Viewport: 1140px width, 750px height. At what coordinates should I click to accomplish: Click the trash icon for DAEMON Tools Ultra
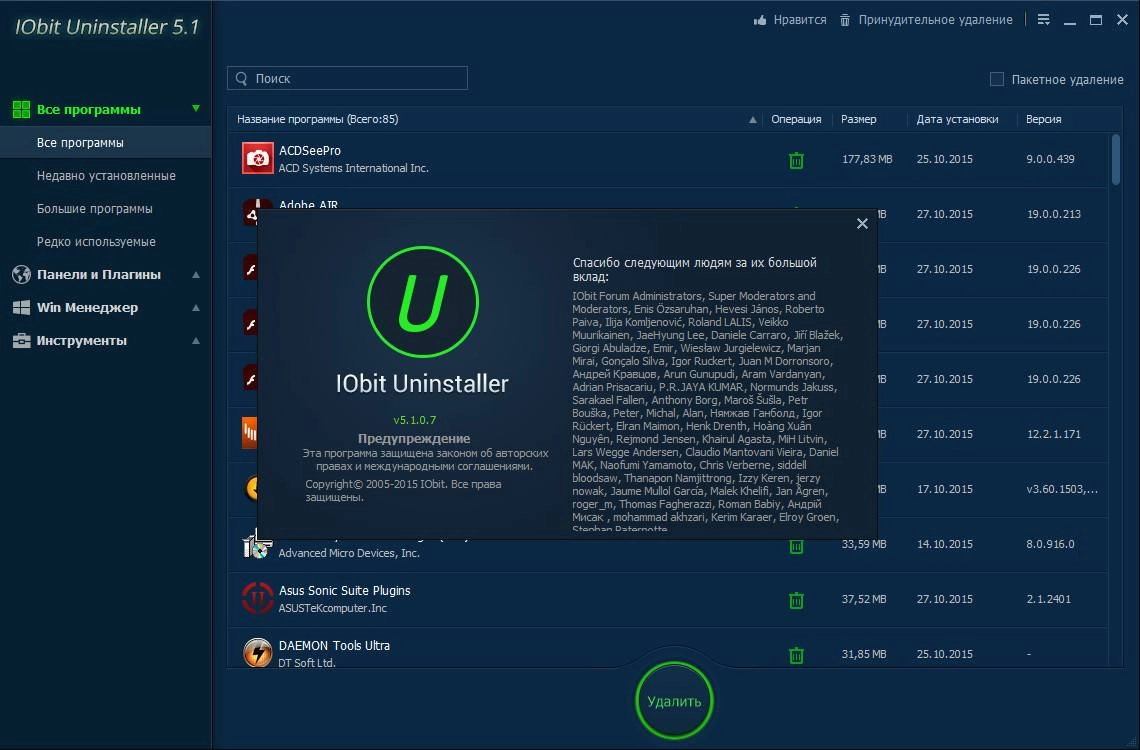(x=796, y=655)
